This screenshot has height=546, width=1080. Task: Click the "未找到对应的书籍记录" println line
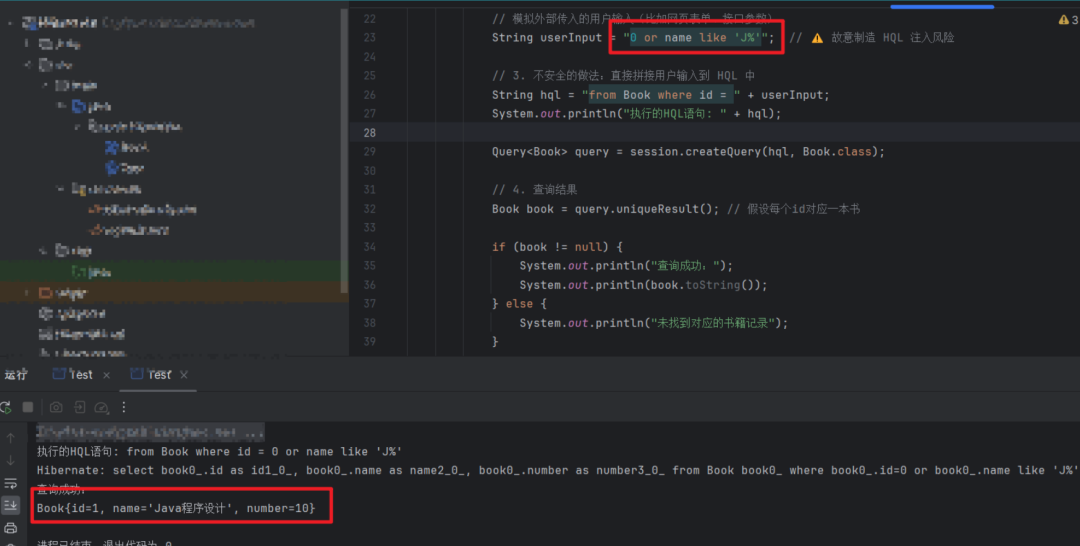pyautogui.click(x=654, y=323)
